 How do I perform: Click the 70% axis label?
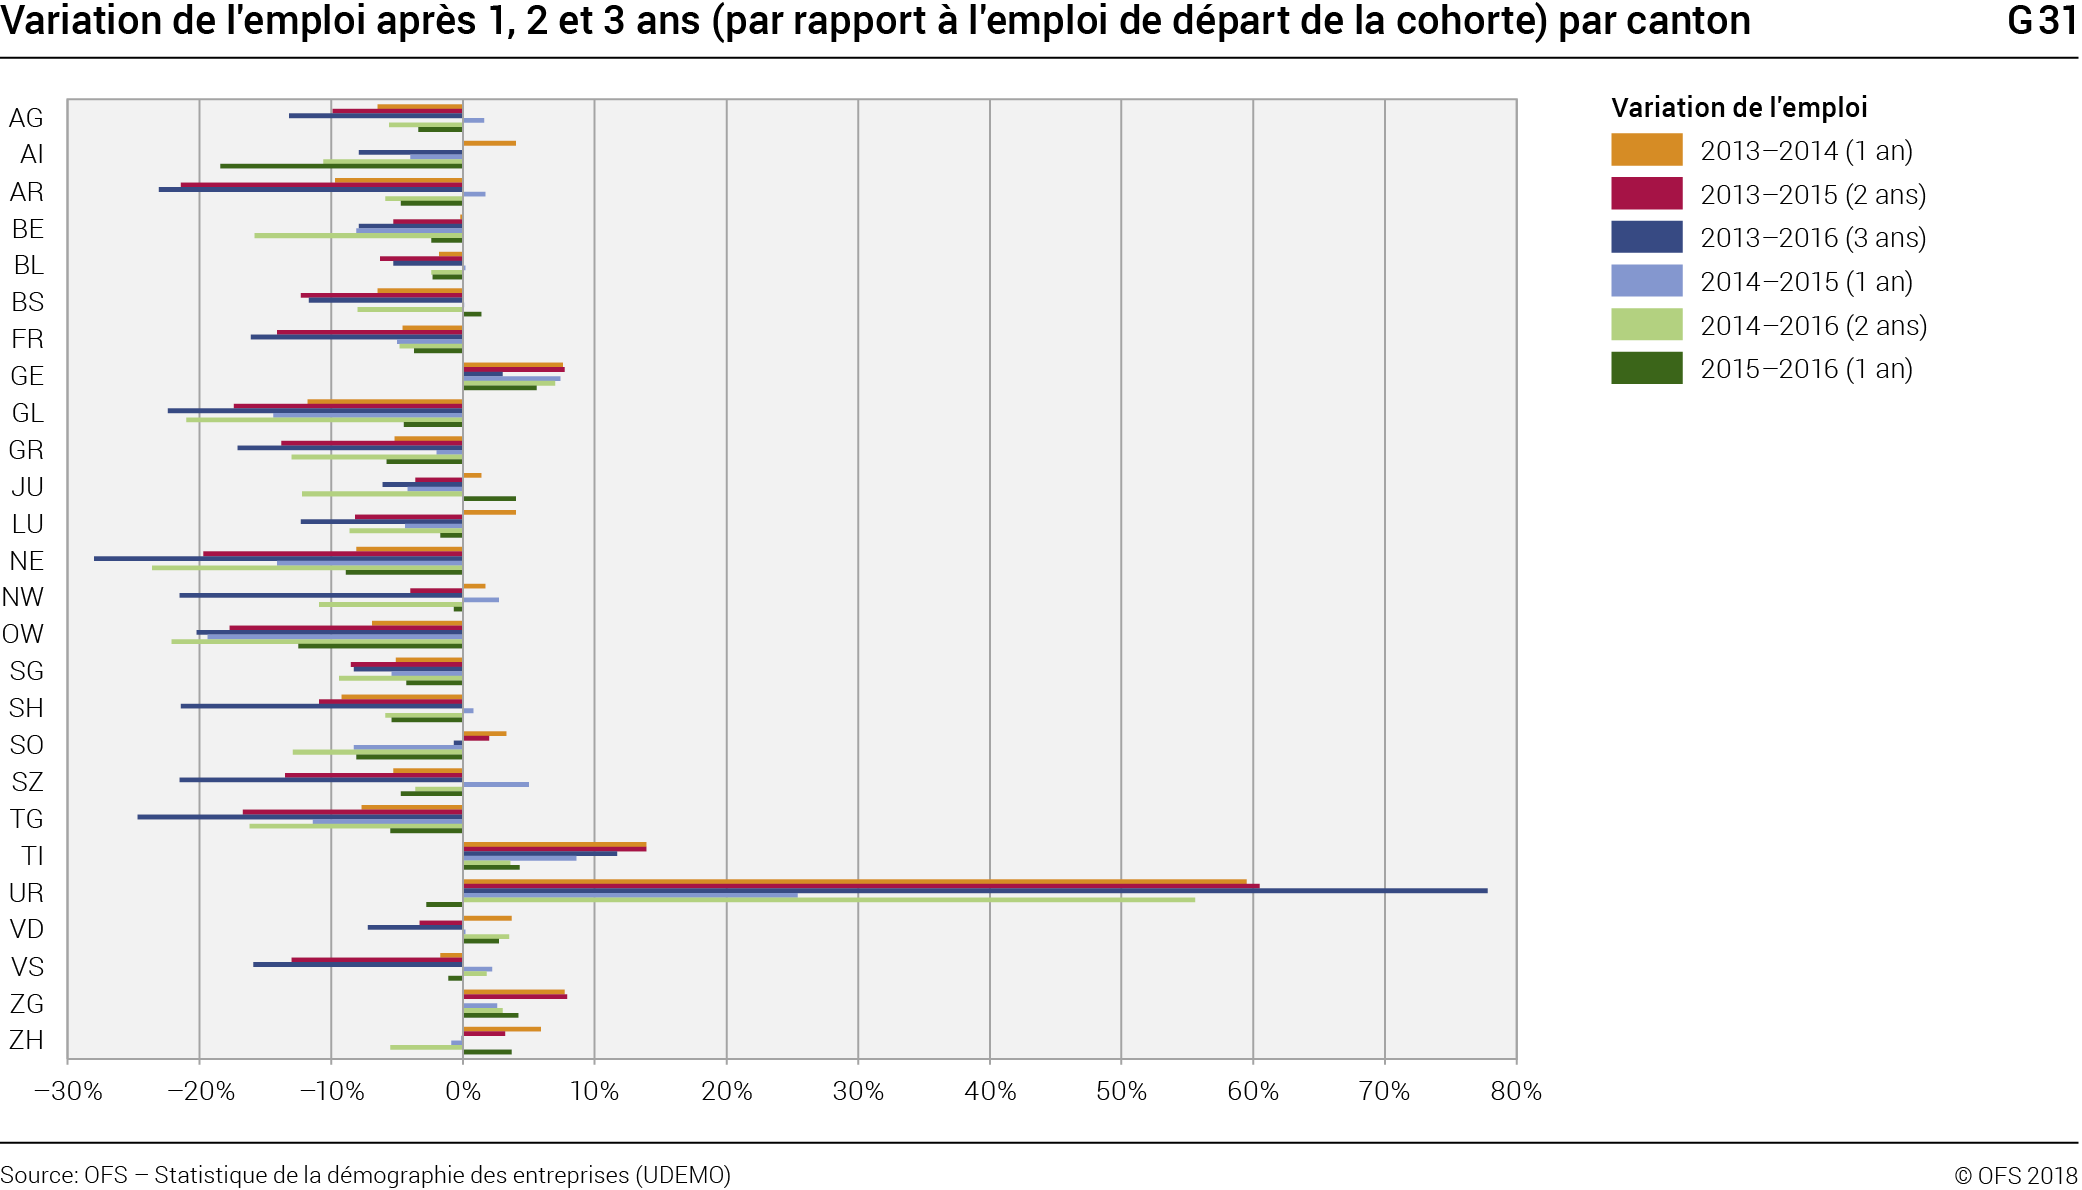tap(1384, 1091)
